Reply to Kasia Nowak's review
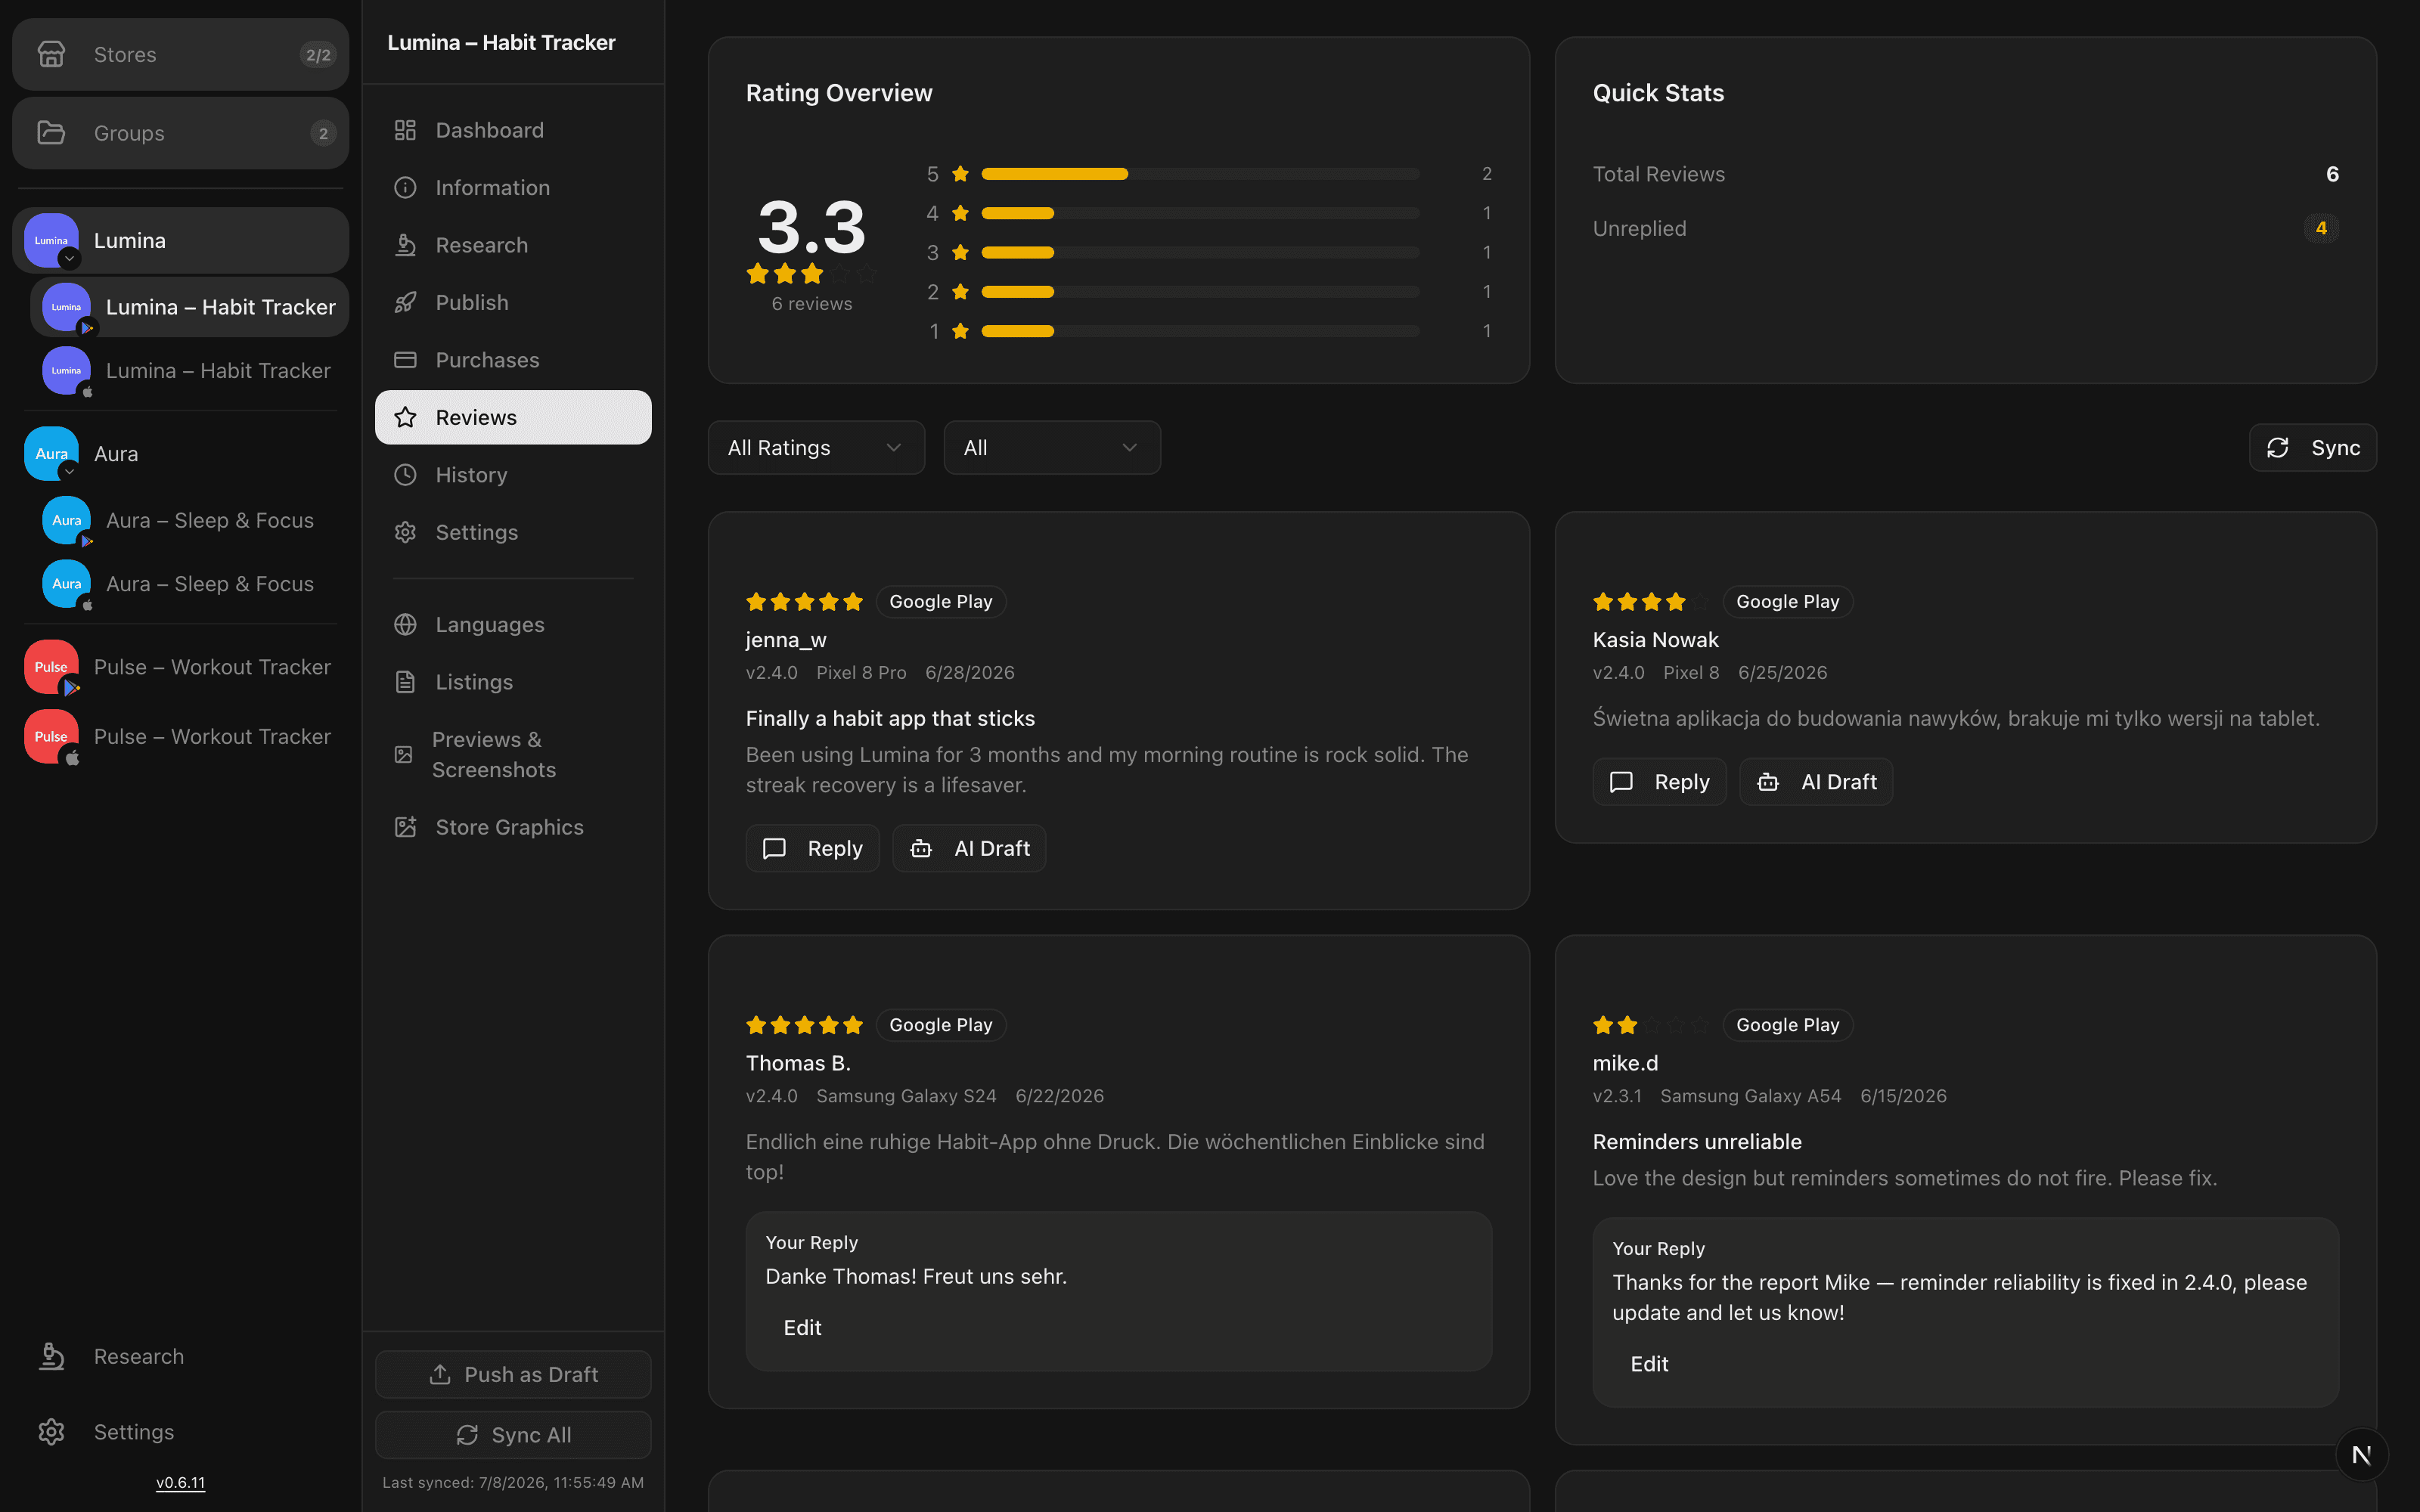 pyautogui.click(x=1659, y=782)
